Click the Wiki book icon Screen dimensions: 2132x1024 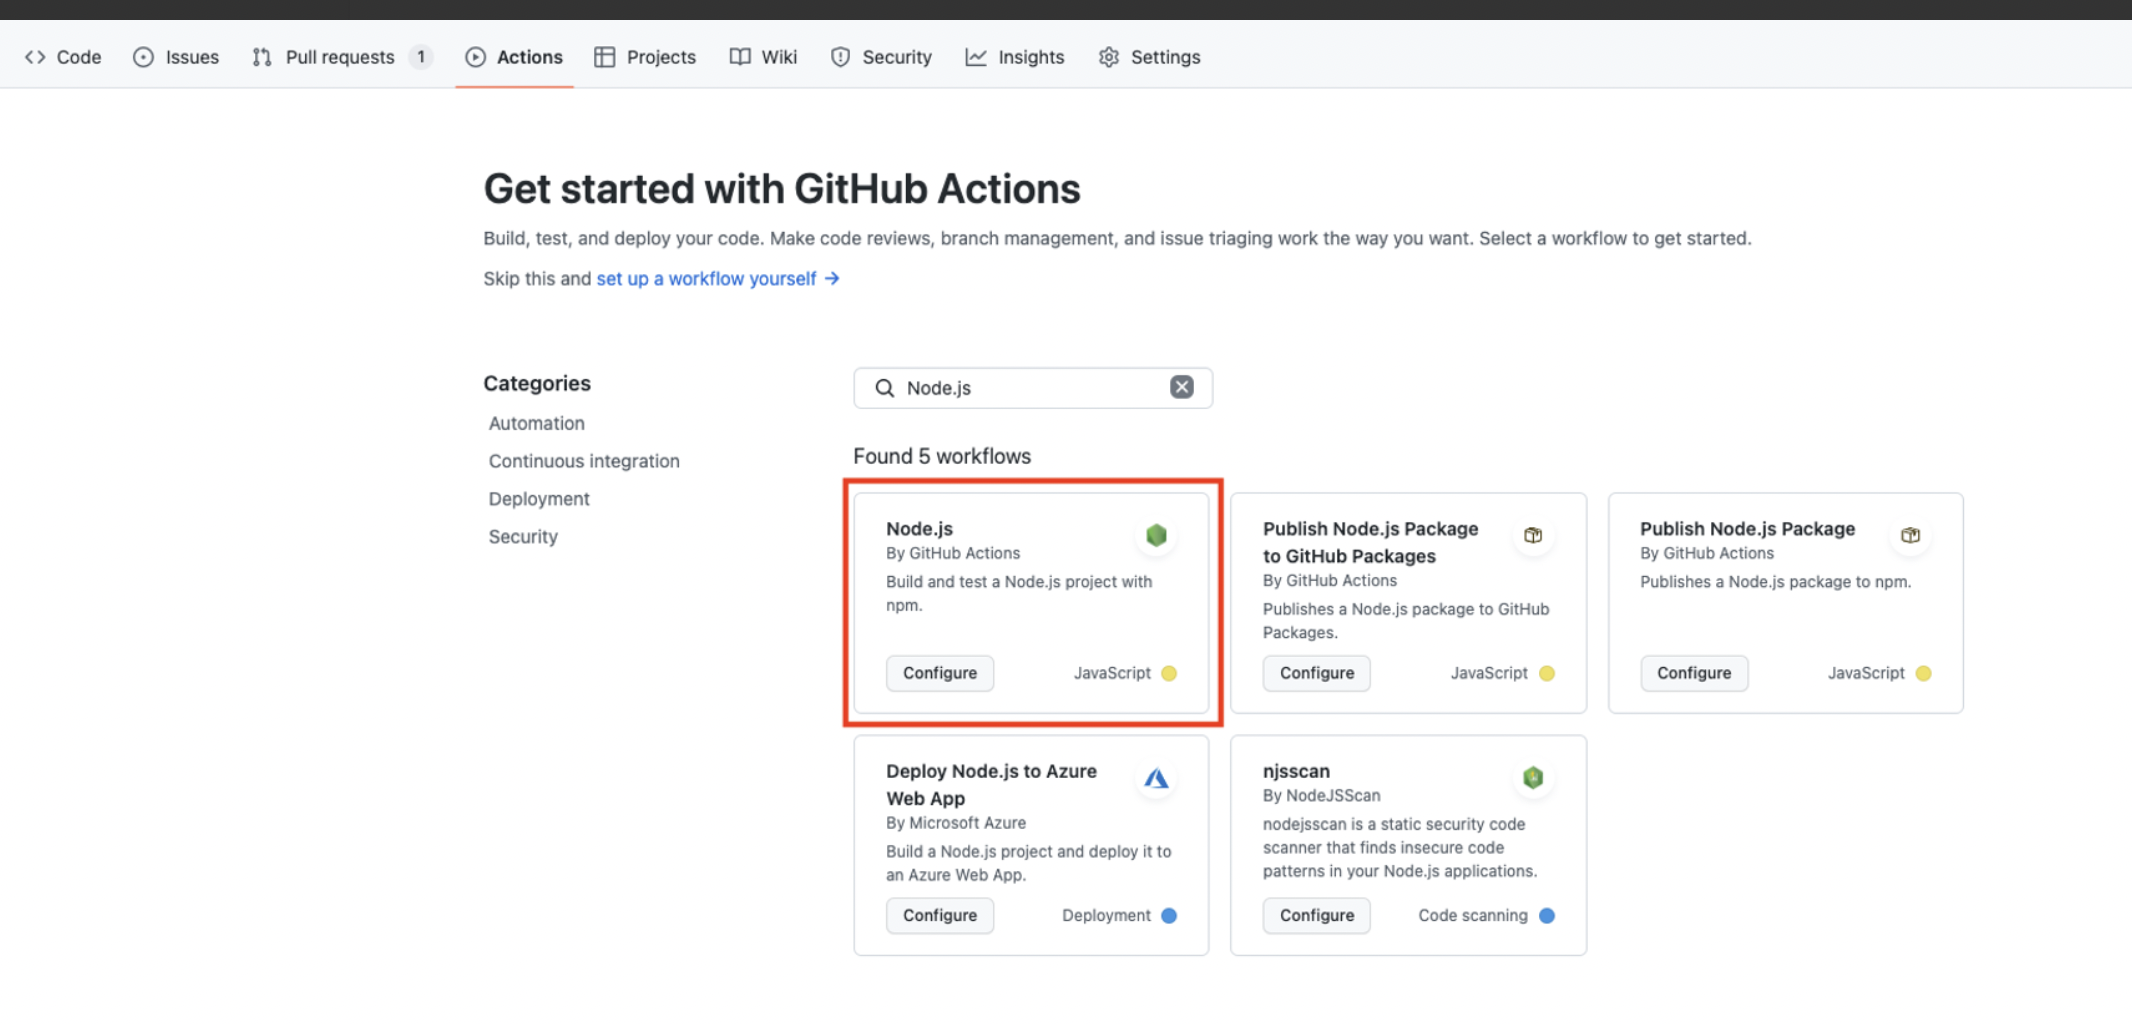click(x=740, y=57)
